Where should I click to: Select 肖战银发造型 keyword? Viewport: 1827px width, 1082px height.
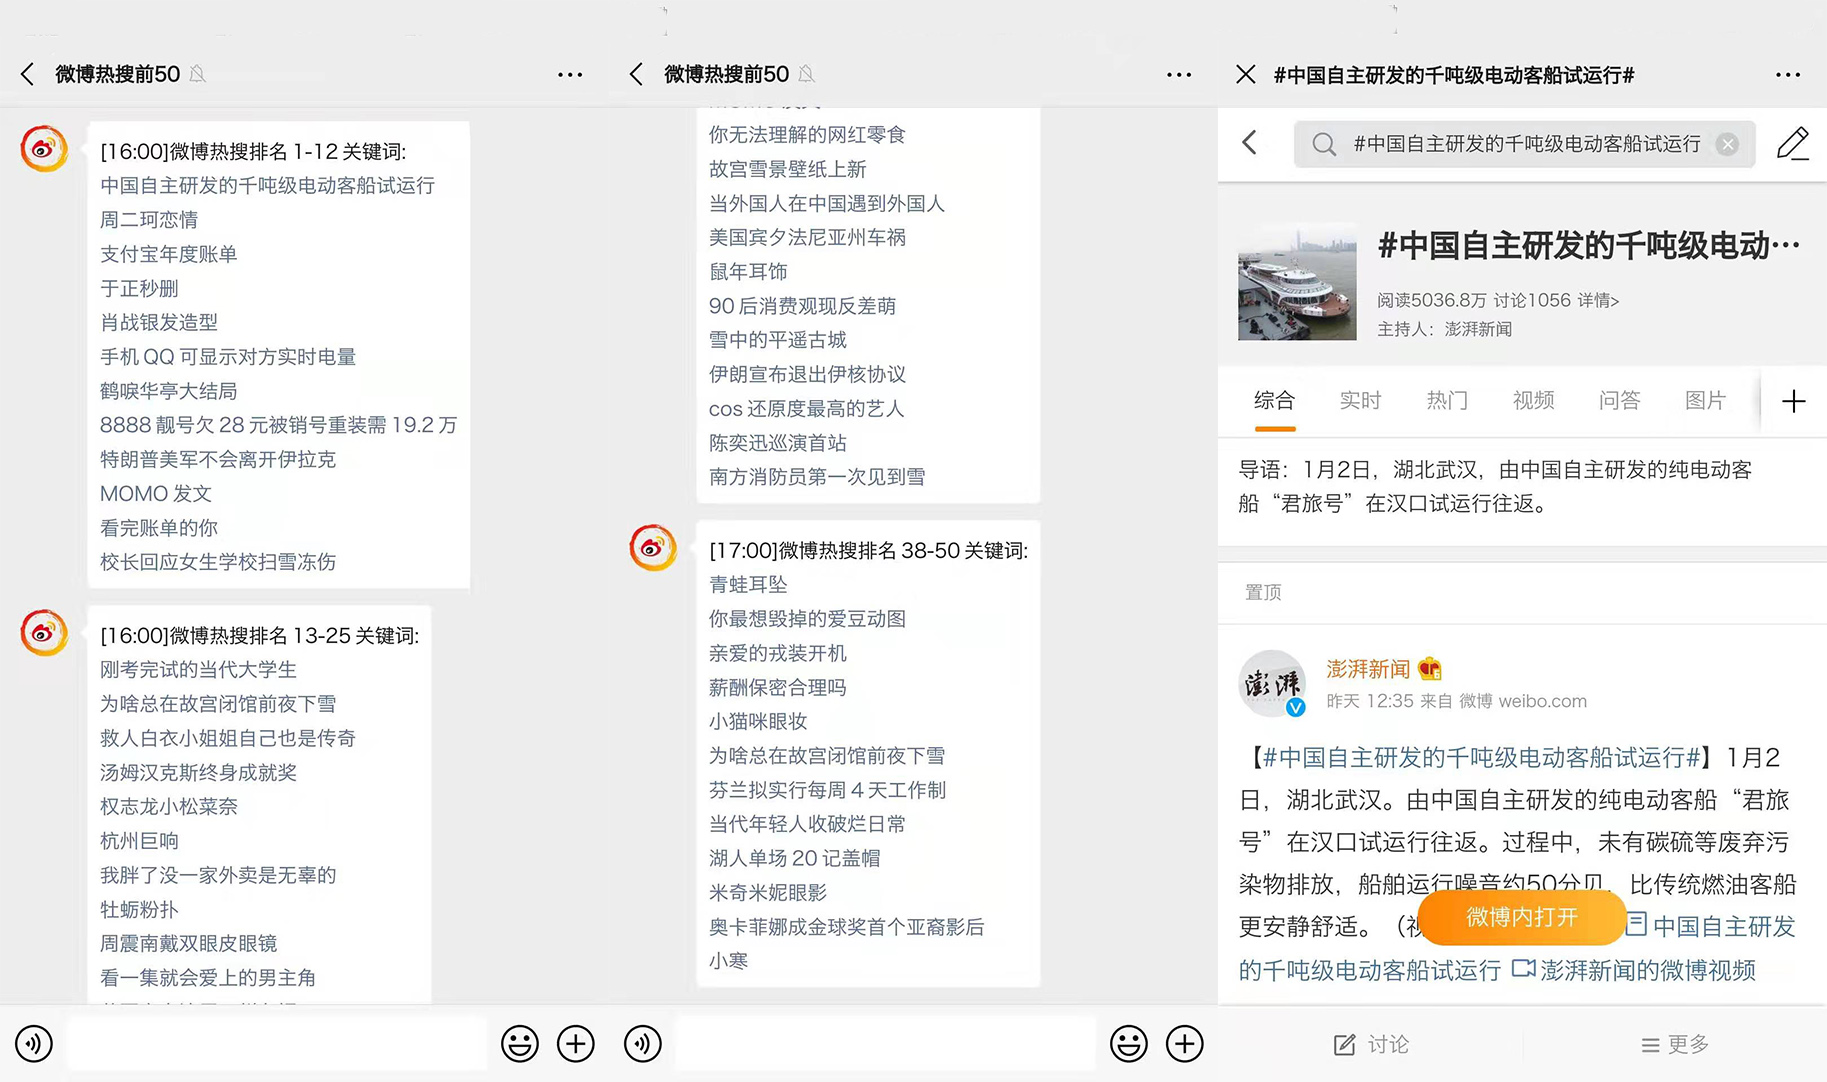[x=159, y=322]
